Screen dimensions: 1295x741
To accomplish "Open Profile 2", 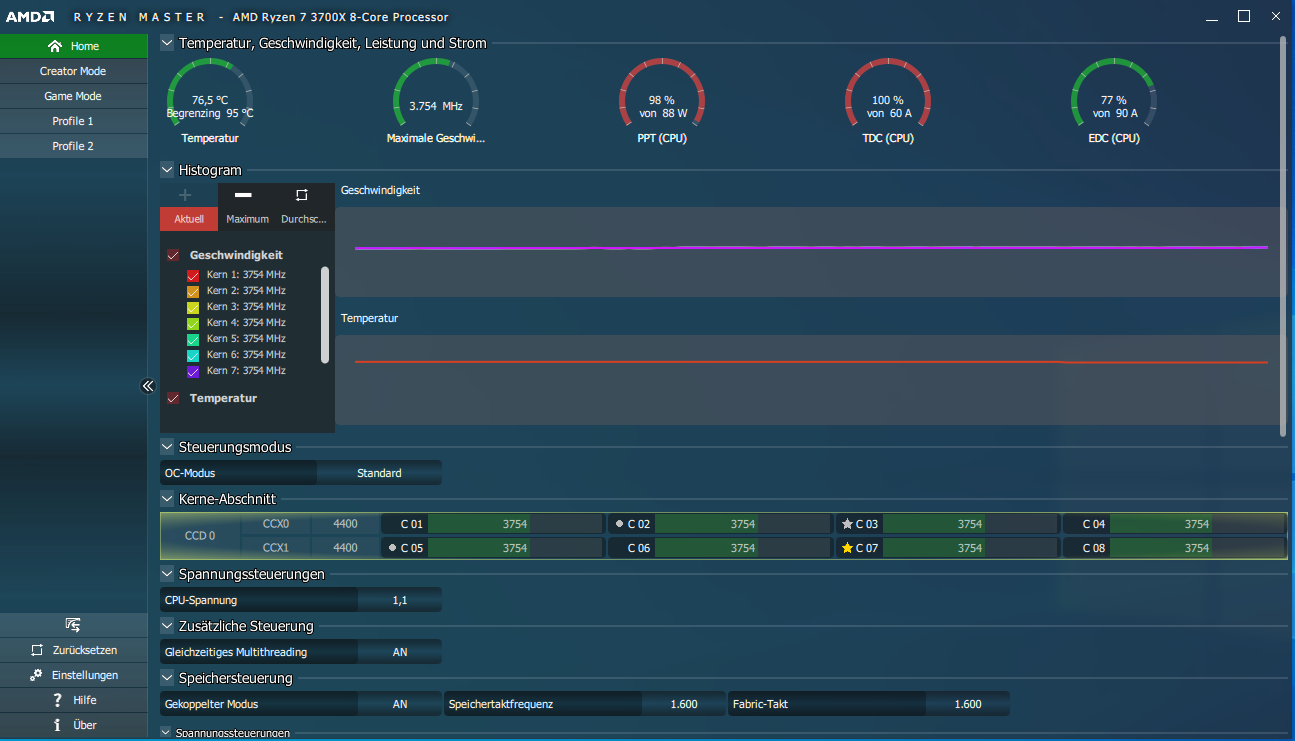I will point(74,146).
